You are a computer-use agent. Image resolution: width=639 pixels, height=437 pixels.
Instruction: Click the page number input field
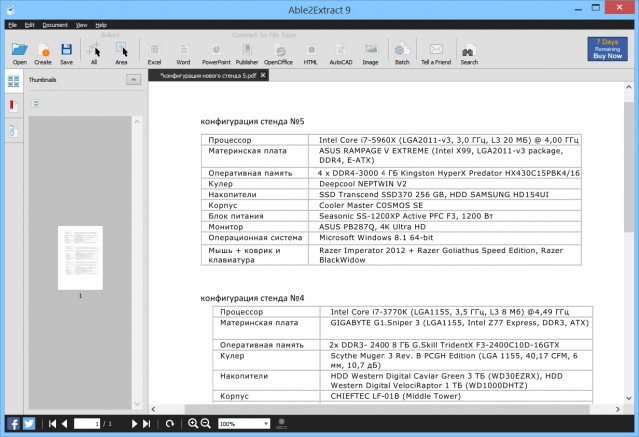(86, 424)
